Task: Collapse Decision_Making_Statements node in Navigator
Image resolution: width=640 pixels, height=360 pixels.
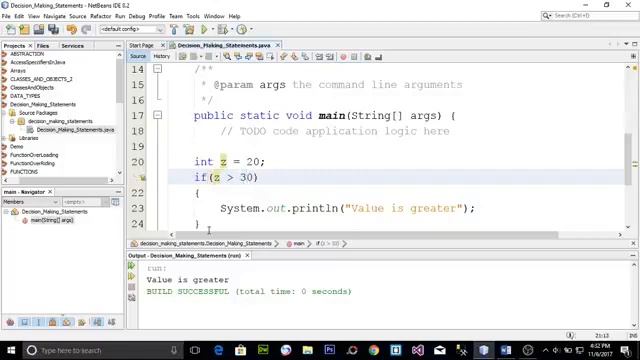Action: pyautogui.click(x=6, y=211)
